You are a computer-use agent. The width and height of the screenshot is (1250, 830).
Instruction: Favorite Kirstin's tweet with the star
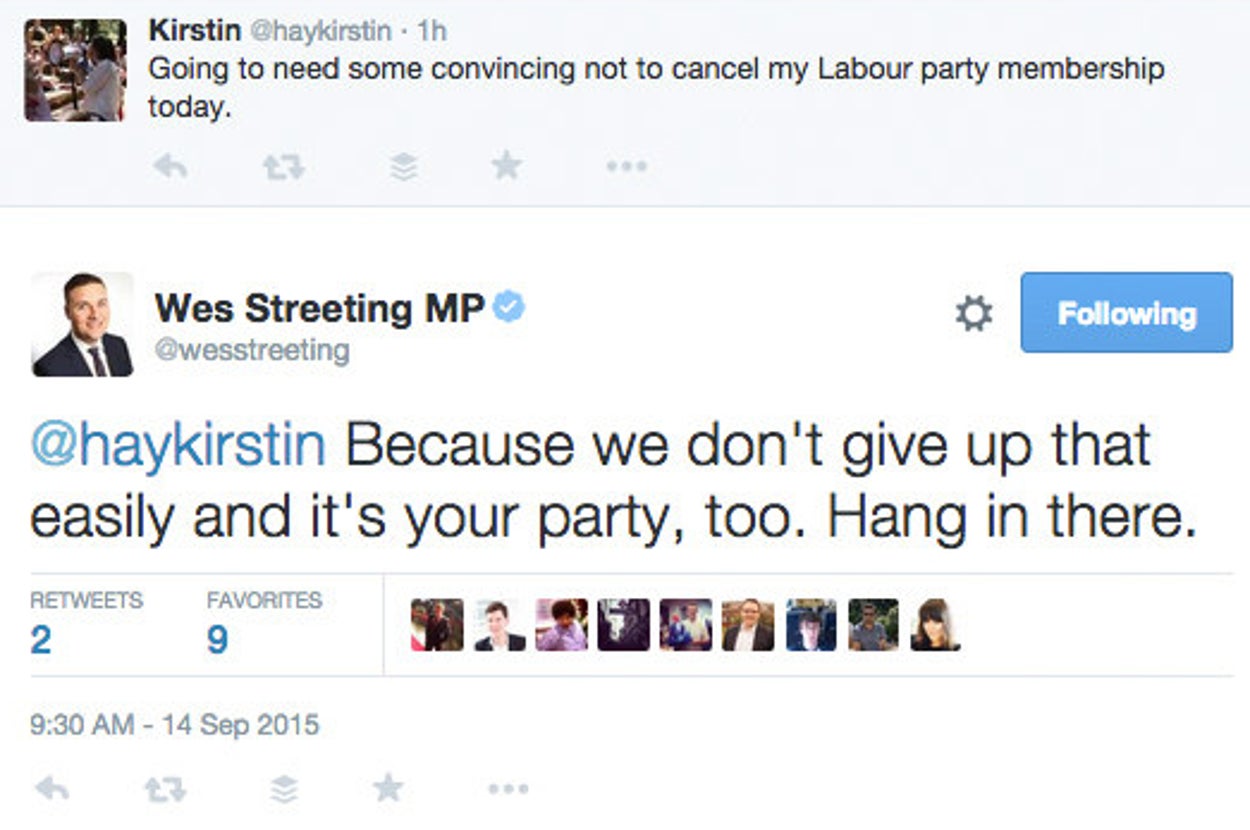coord(507,166)
